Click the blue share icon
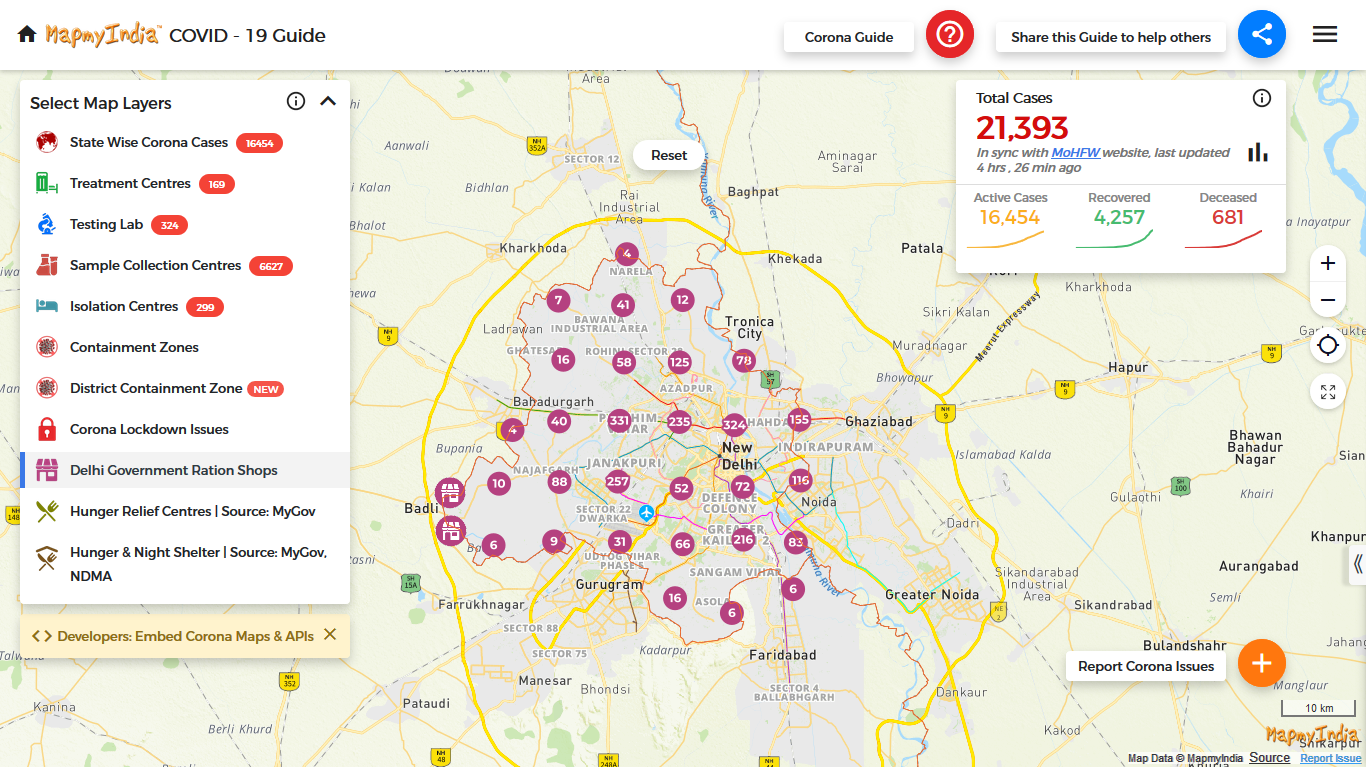This screenshot has width=1366, height=767. [x=1262, y=35]
